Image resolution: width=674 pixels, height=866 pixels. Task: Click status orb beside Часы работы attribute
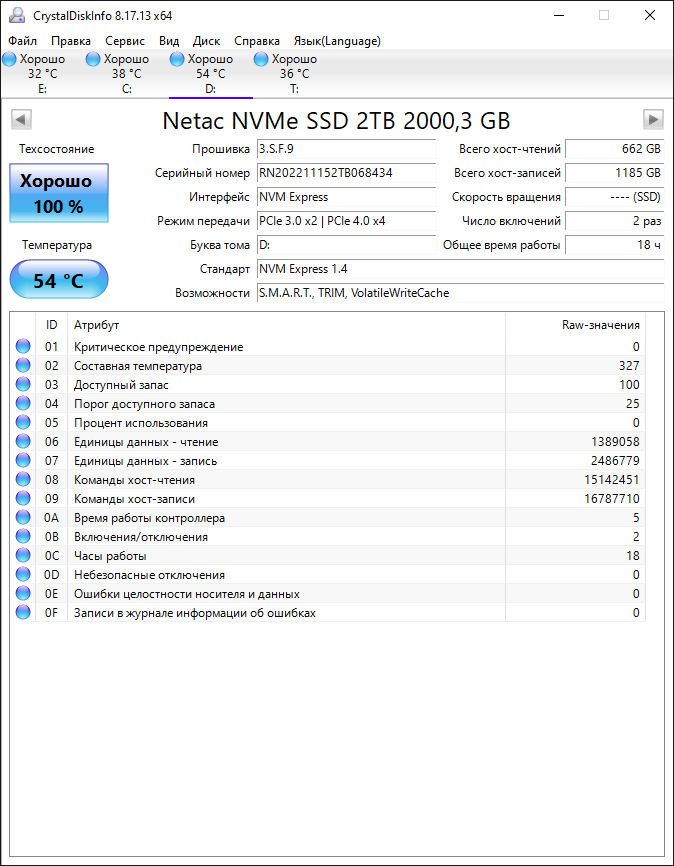pos(23,556)
